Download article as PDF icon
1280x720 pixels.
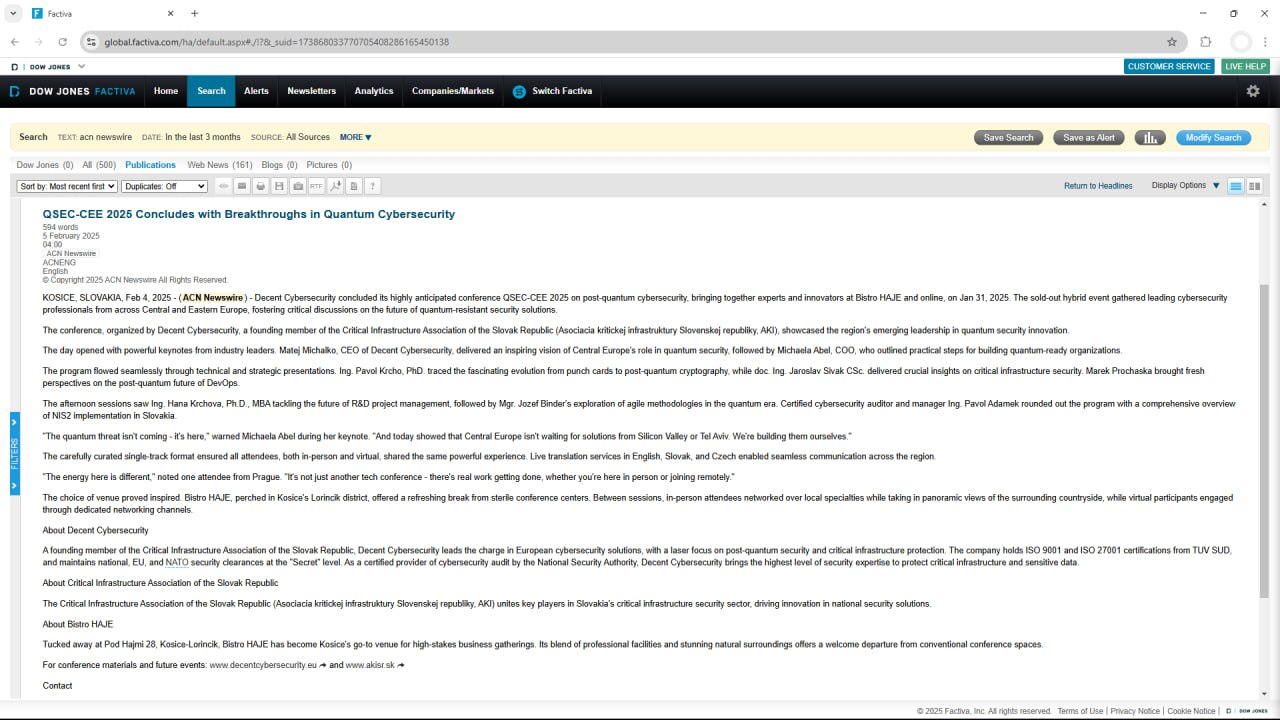[x=335, y=186]
